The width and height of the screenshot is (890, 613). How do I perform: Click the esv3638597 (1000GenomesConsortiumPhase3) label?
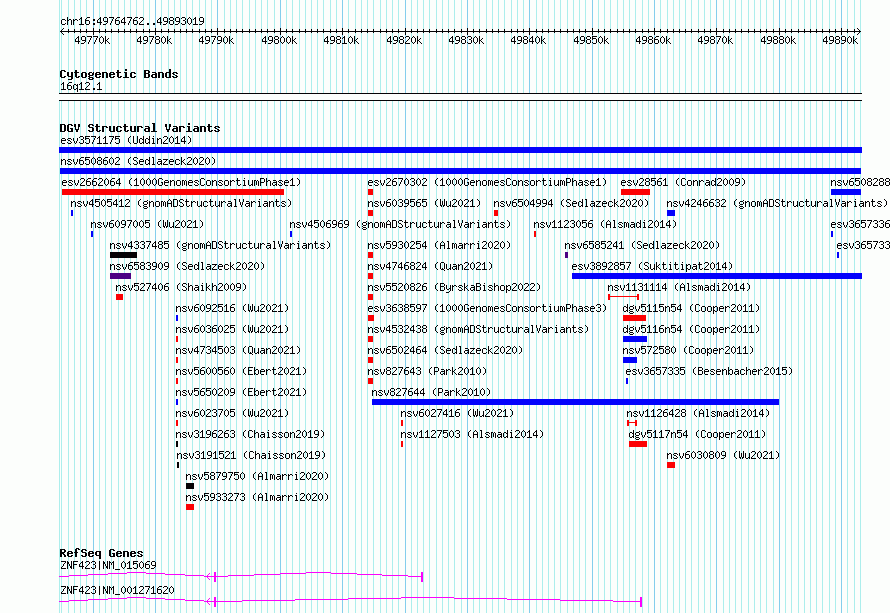pyautogui.click(x=487, y=308)
